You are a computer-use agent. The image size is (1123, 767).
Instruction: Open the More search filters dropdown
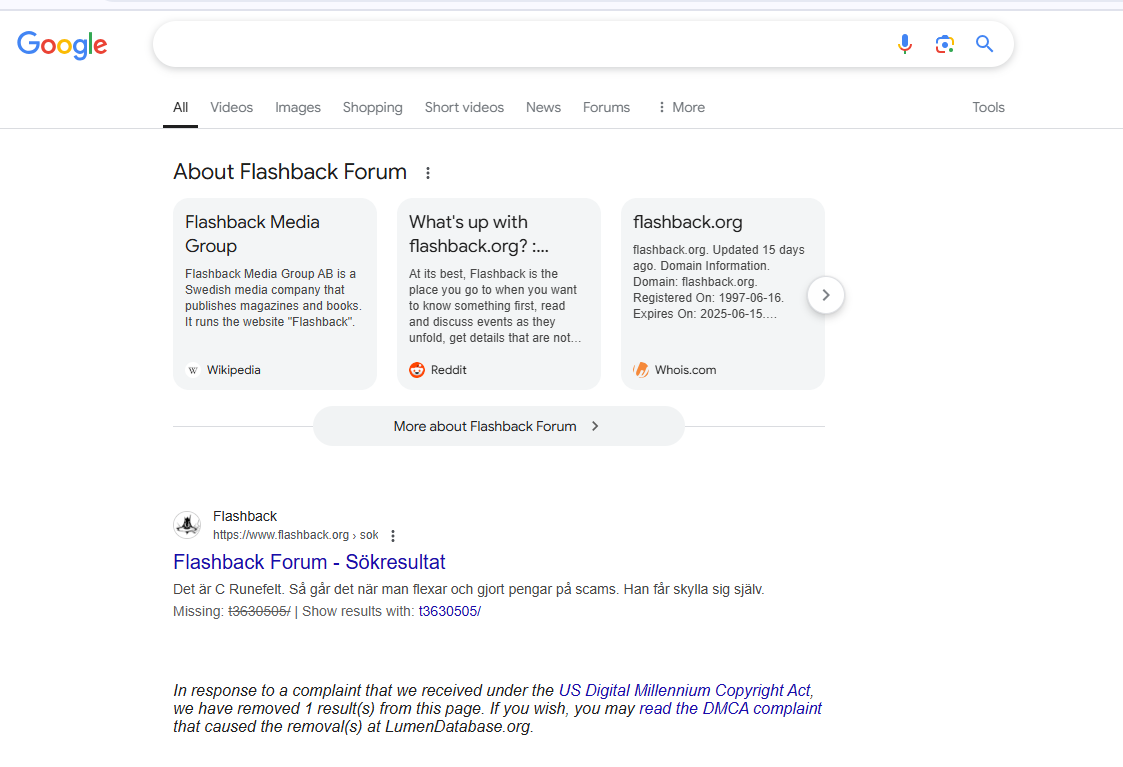(x=680, y=107)
